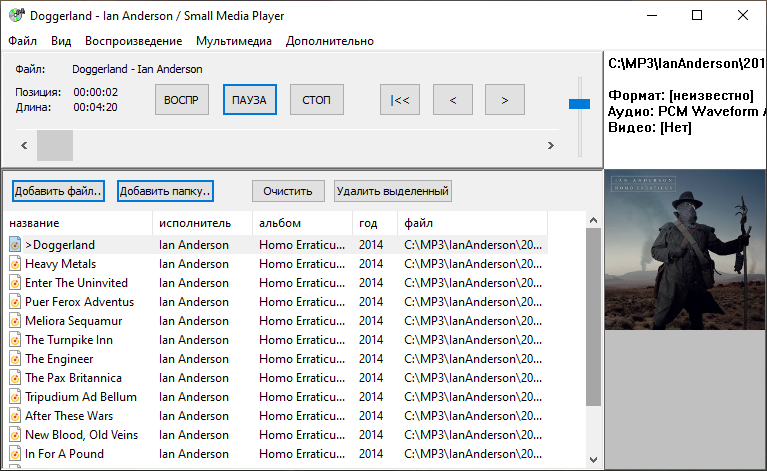
Task: Click the playlist vertical scrollbar thumb
Action: tap(593, 316)
